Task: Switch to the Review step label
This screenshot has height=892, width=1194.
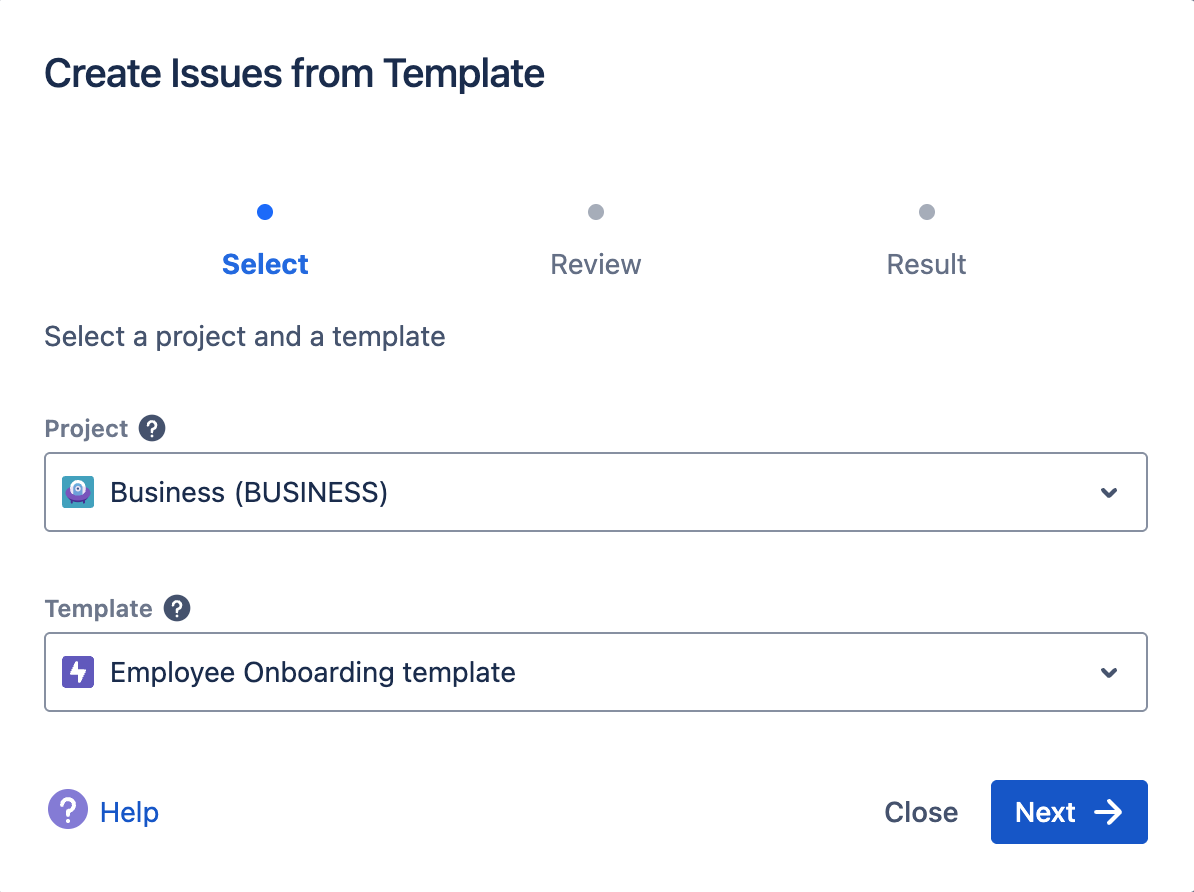Action: click(596, 265)
